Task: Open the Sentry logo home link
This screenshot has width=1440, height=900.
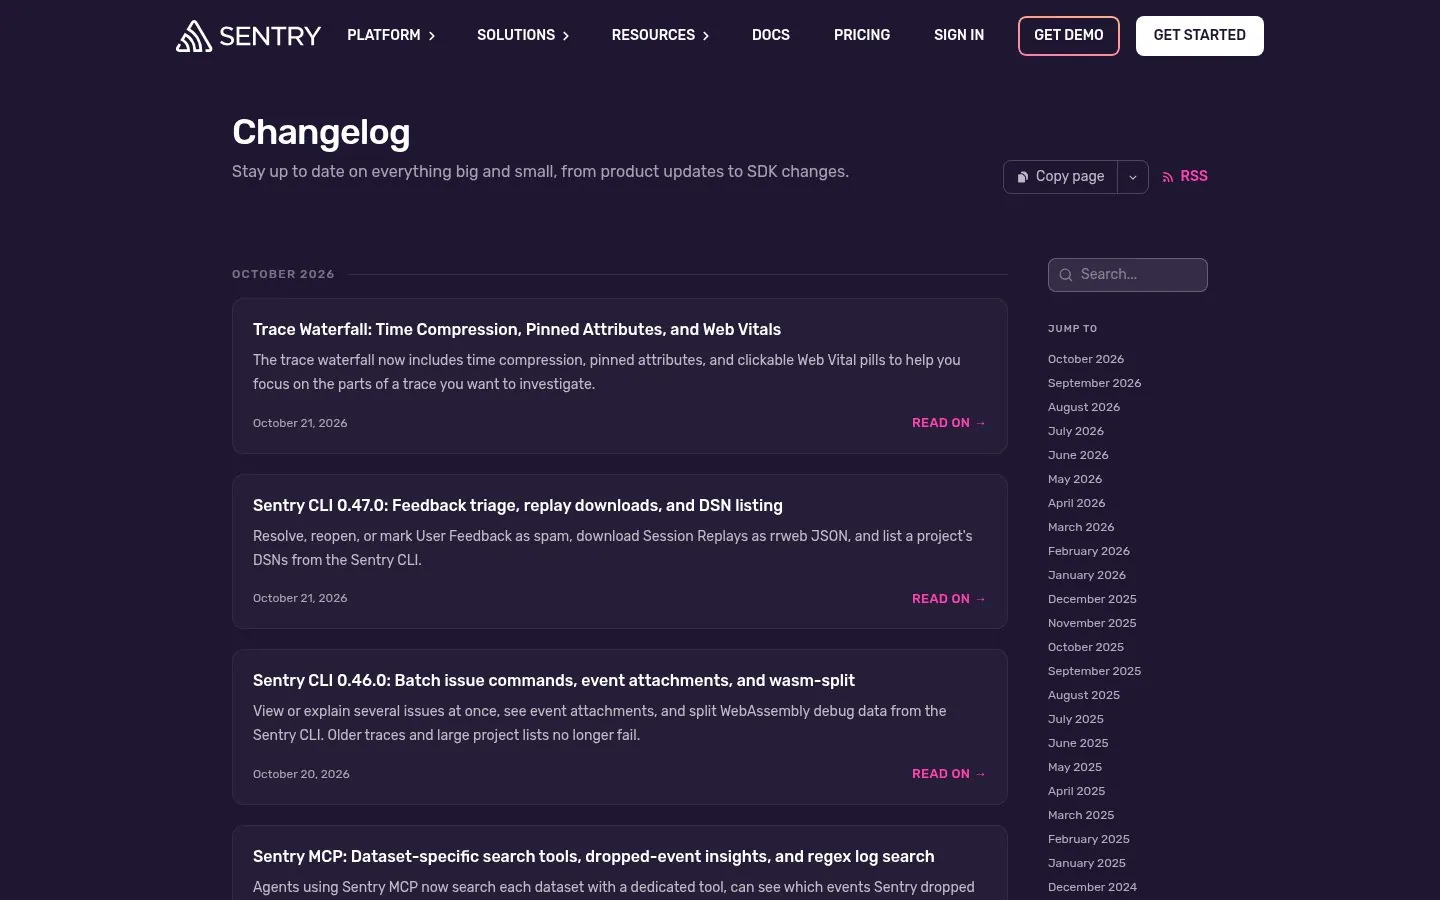Action: 248,36
